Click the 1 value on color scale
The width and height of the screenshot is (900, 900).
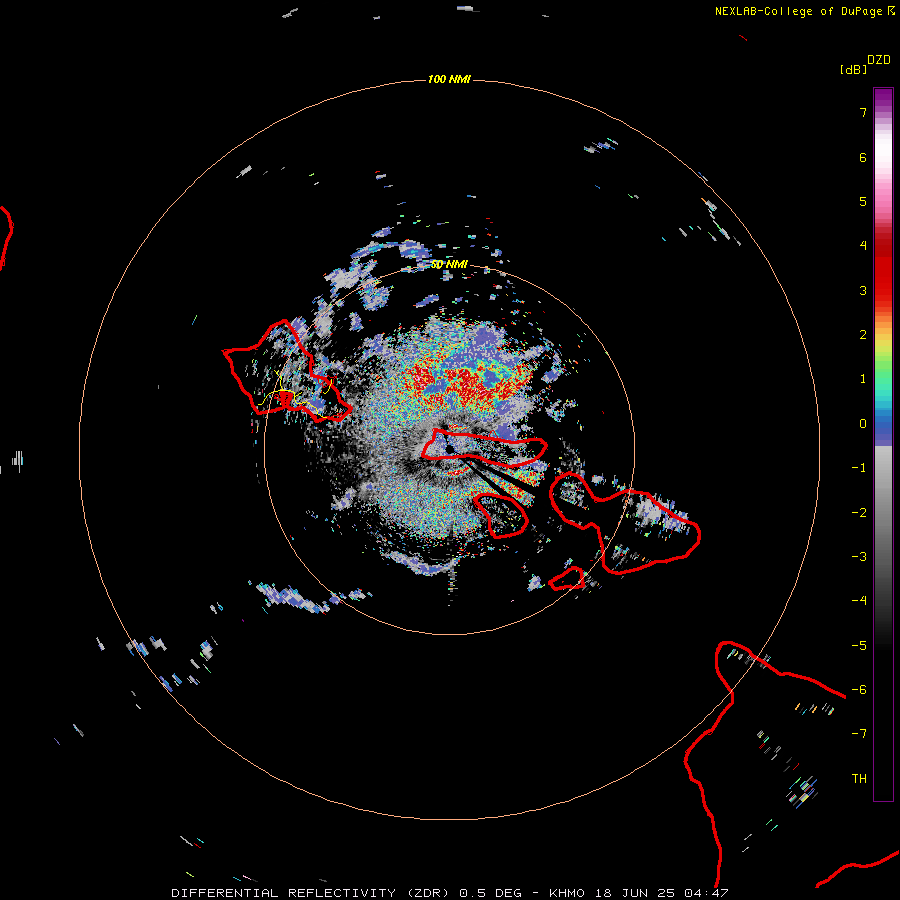[x=863, y=379]
